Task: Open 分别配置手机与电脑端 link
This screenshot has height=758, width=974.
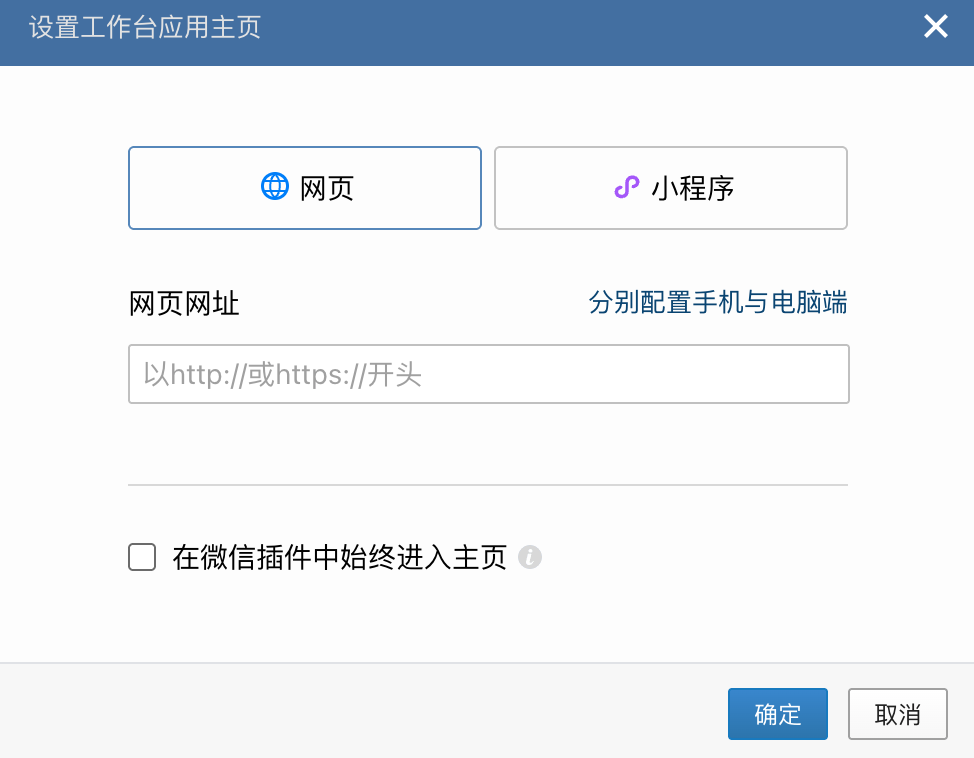Action: (717, 302)
